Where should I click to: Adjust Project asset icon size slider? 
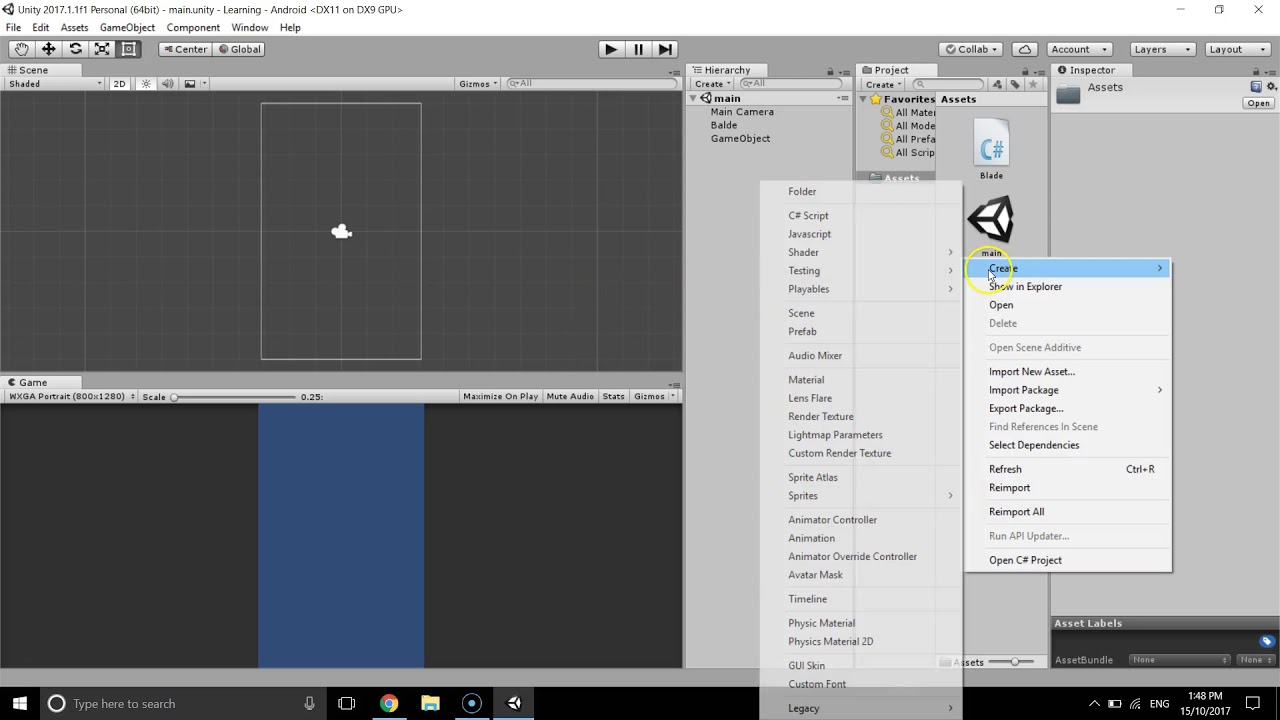point(1015,662)
